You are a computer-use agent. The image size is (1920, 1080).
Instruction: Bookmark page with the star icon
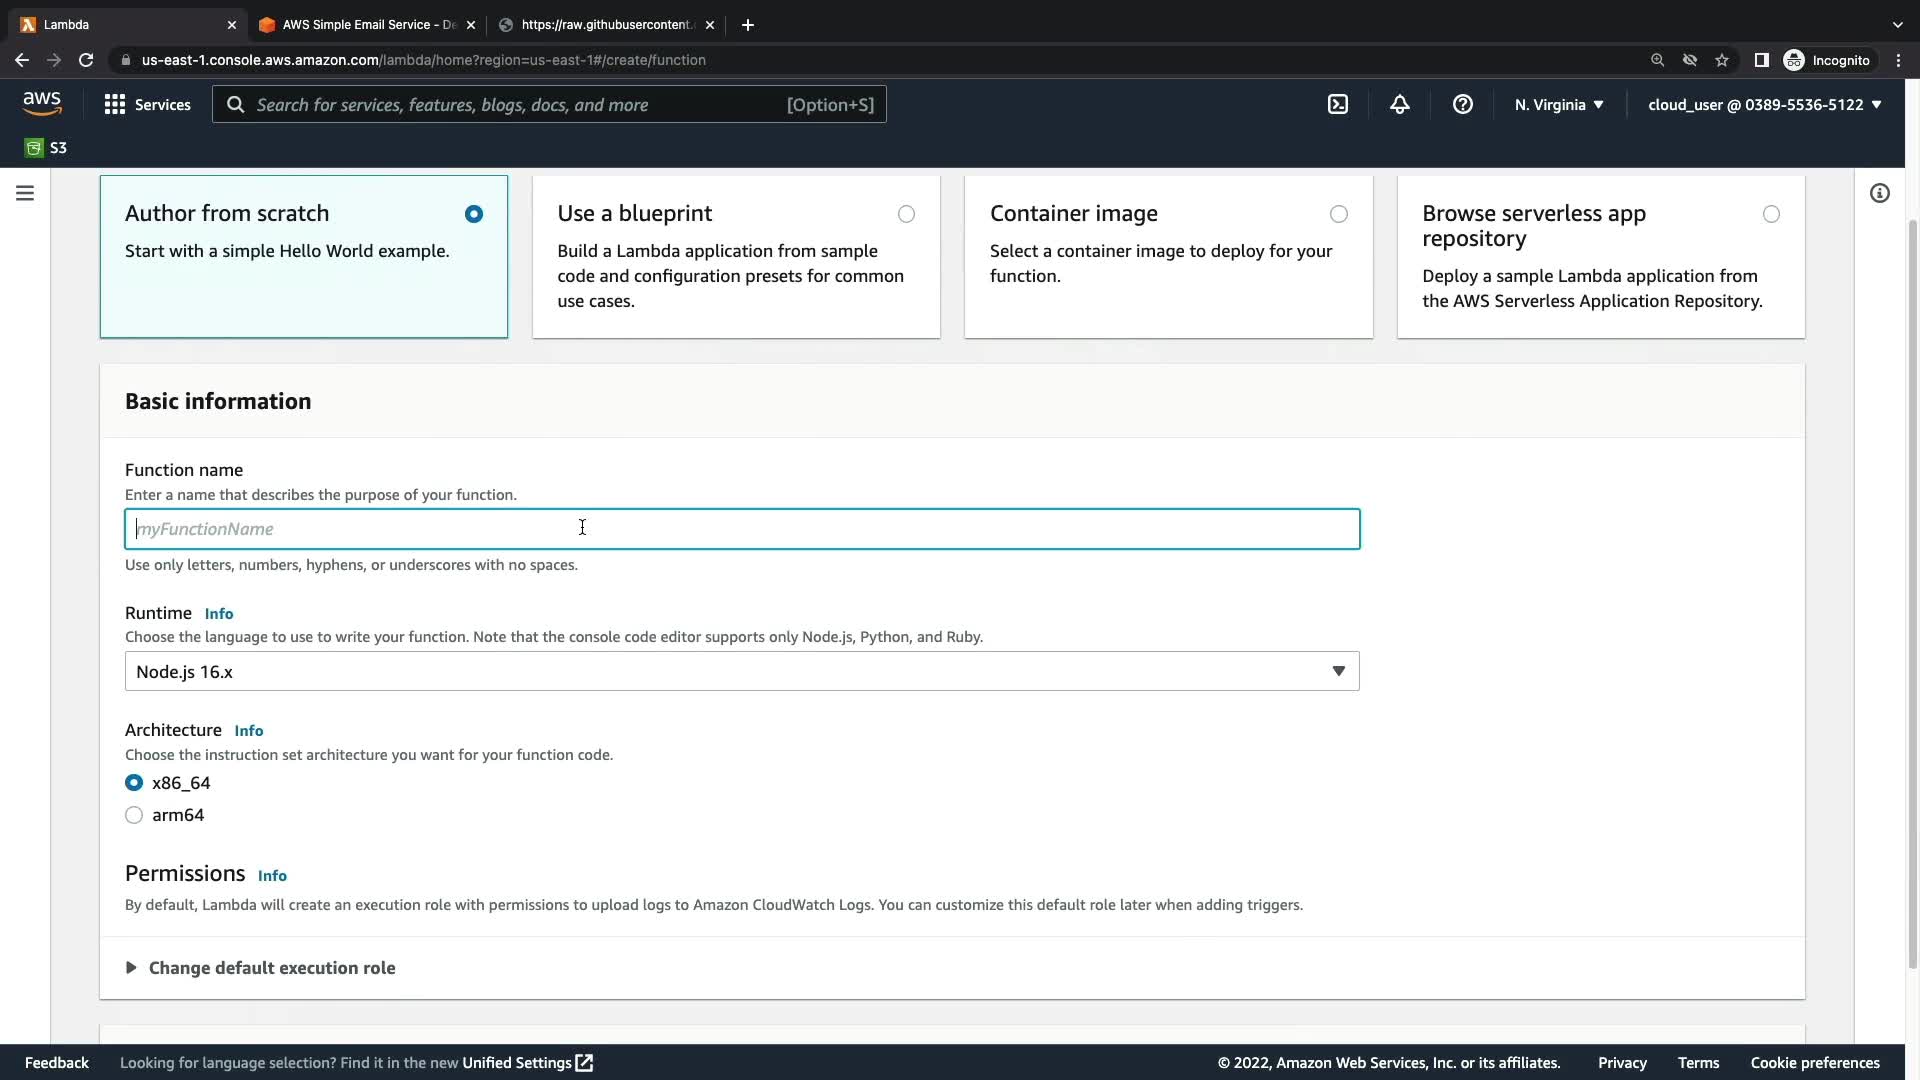point(1722,60)
